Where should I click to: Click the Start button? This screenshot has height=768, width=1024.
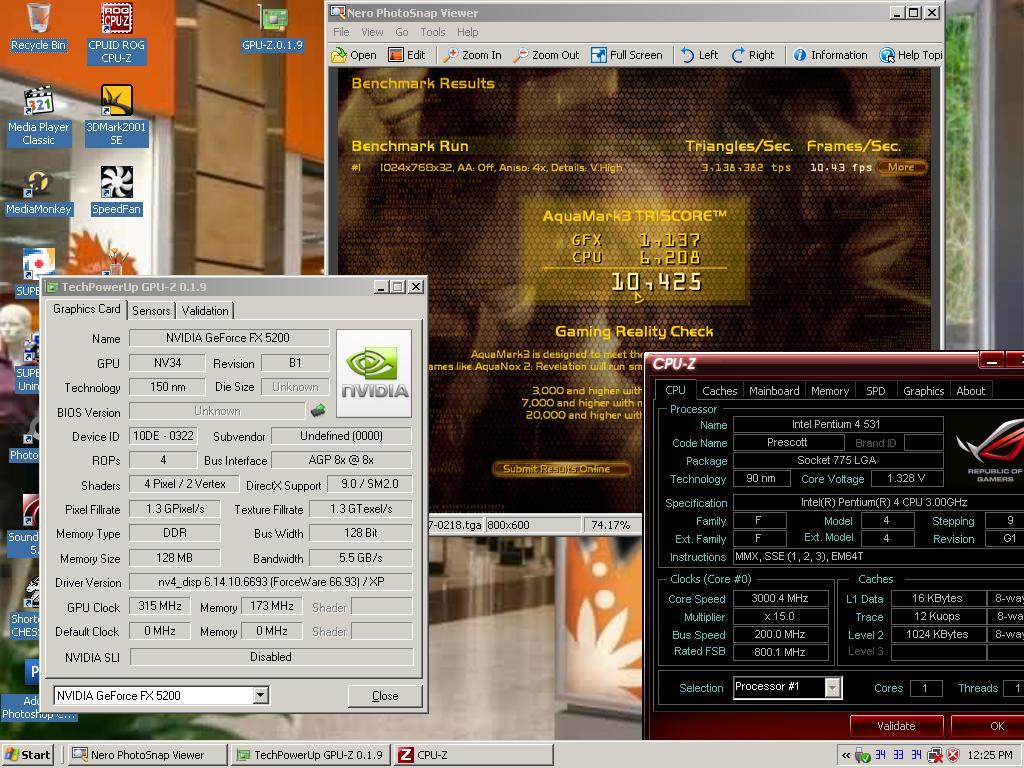coord(28,755)
